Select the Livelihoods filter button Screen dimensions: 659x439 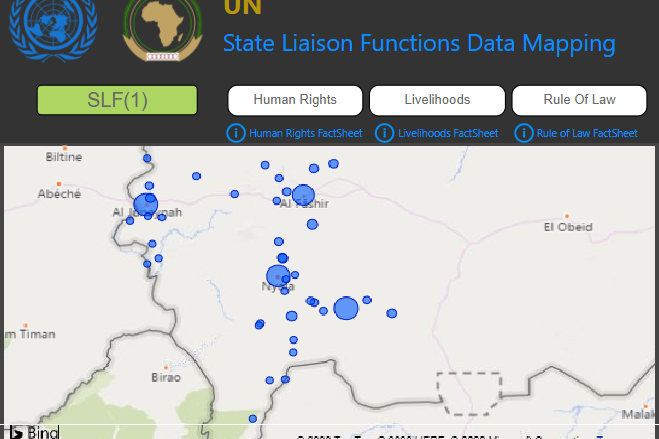[x=437, y=100]
